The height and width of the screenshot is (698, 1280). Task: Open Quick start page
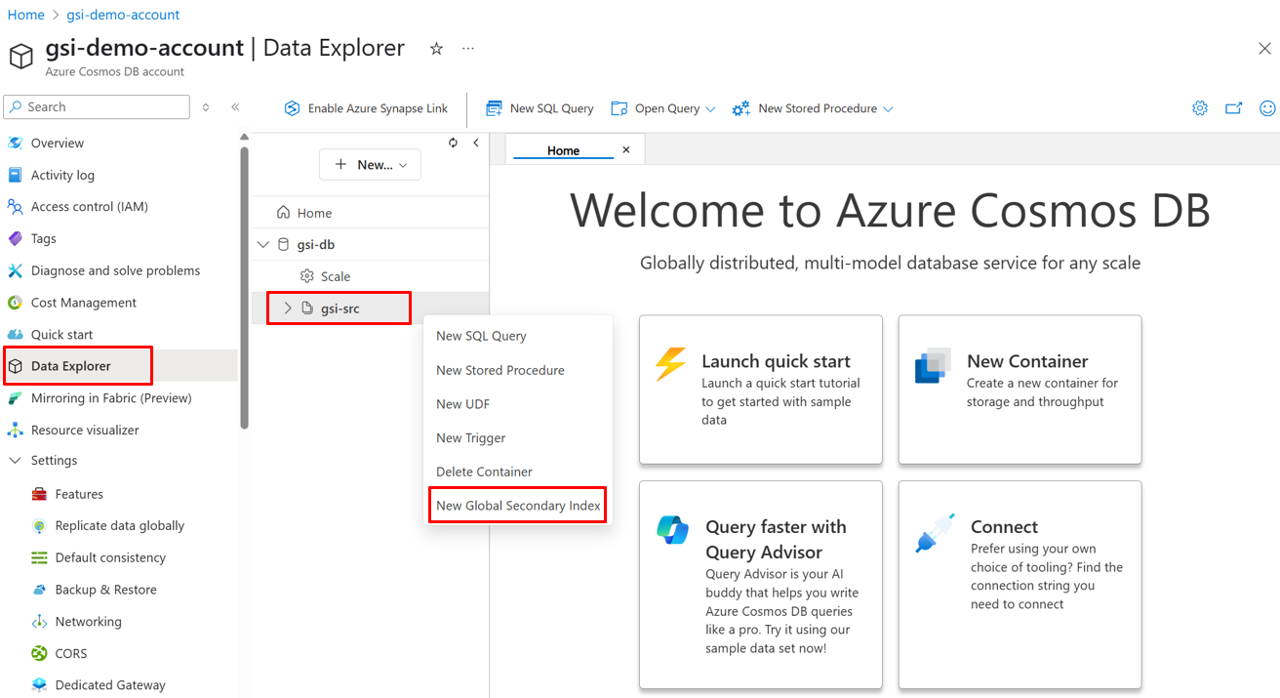point(61,335)
